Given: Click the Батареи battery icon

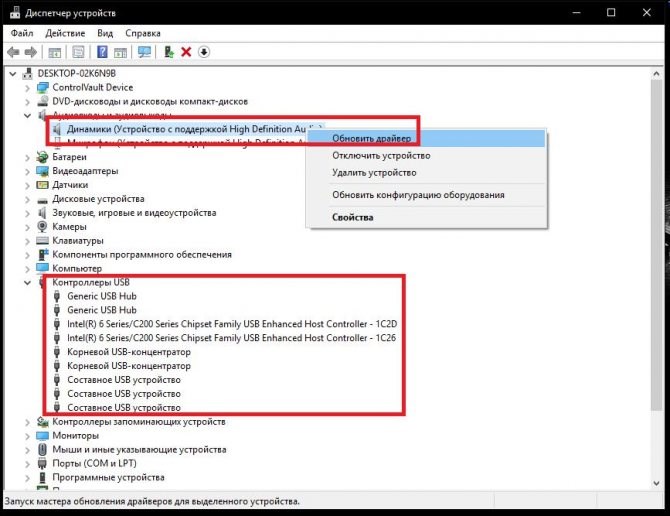Looking at the screenshot, I should pos(42,157).
